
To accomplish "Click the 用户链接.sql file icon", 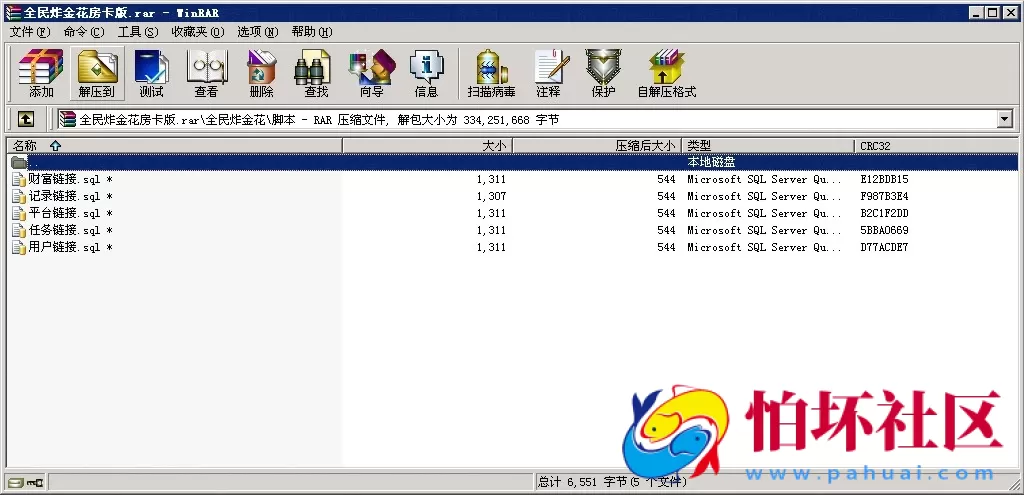I will pyautogui.click(x=19, y=247).
